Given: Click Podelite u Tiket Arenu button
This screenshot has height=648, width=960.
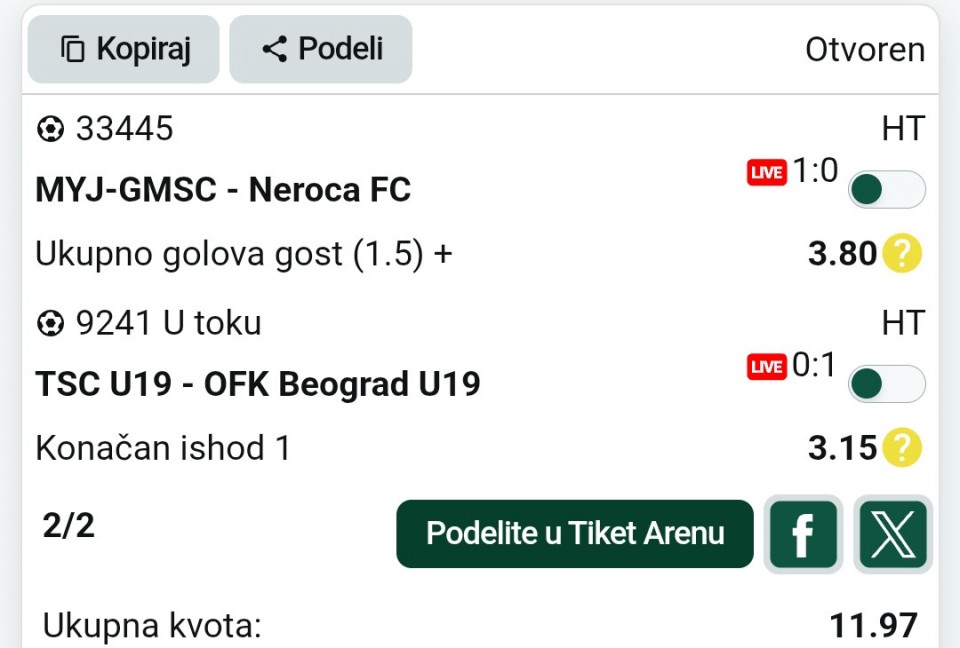Looking at the screenshot, I should pyautogui.click(x=575, y=534).
